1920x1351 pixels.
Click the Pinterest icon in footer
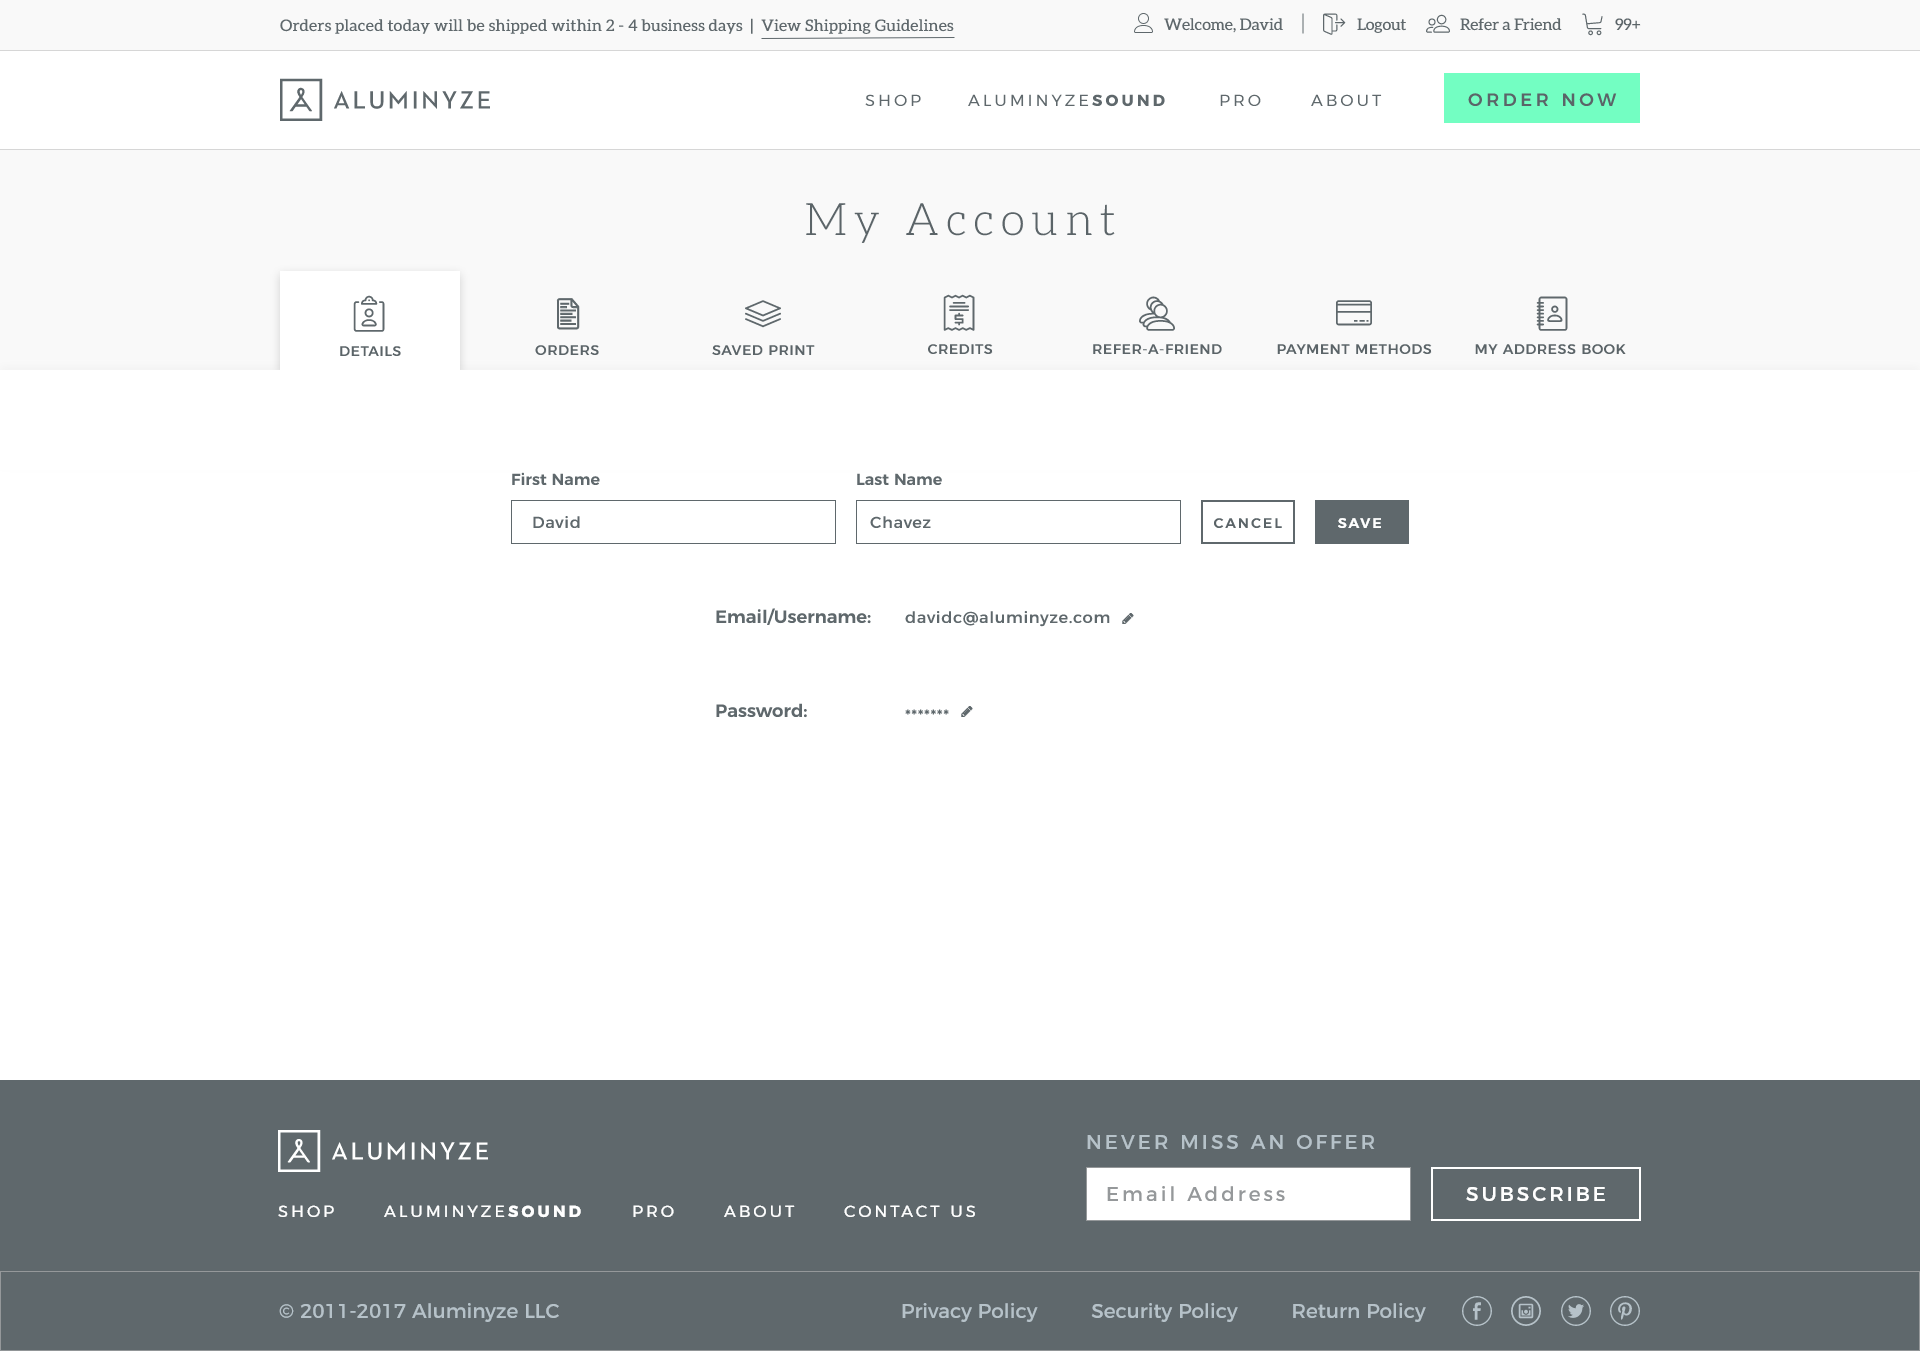coord(1624,1311)
